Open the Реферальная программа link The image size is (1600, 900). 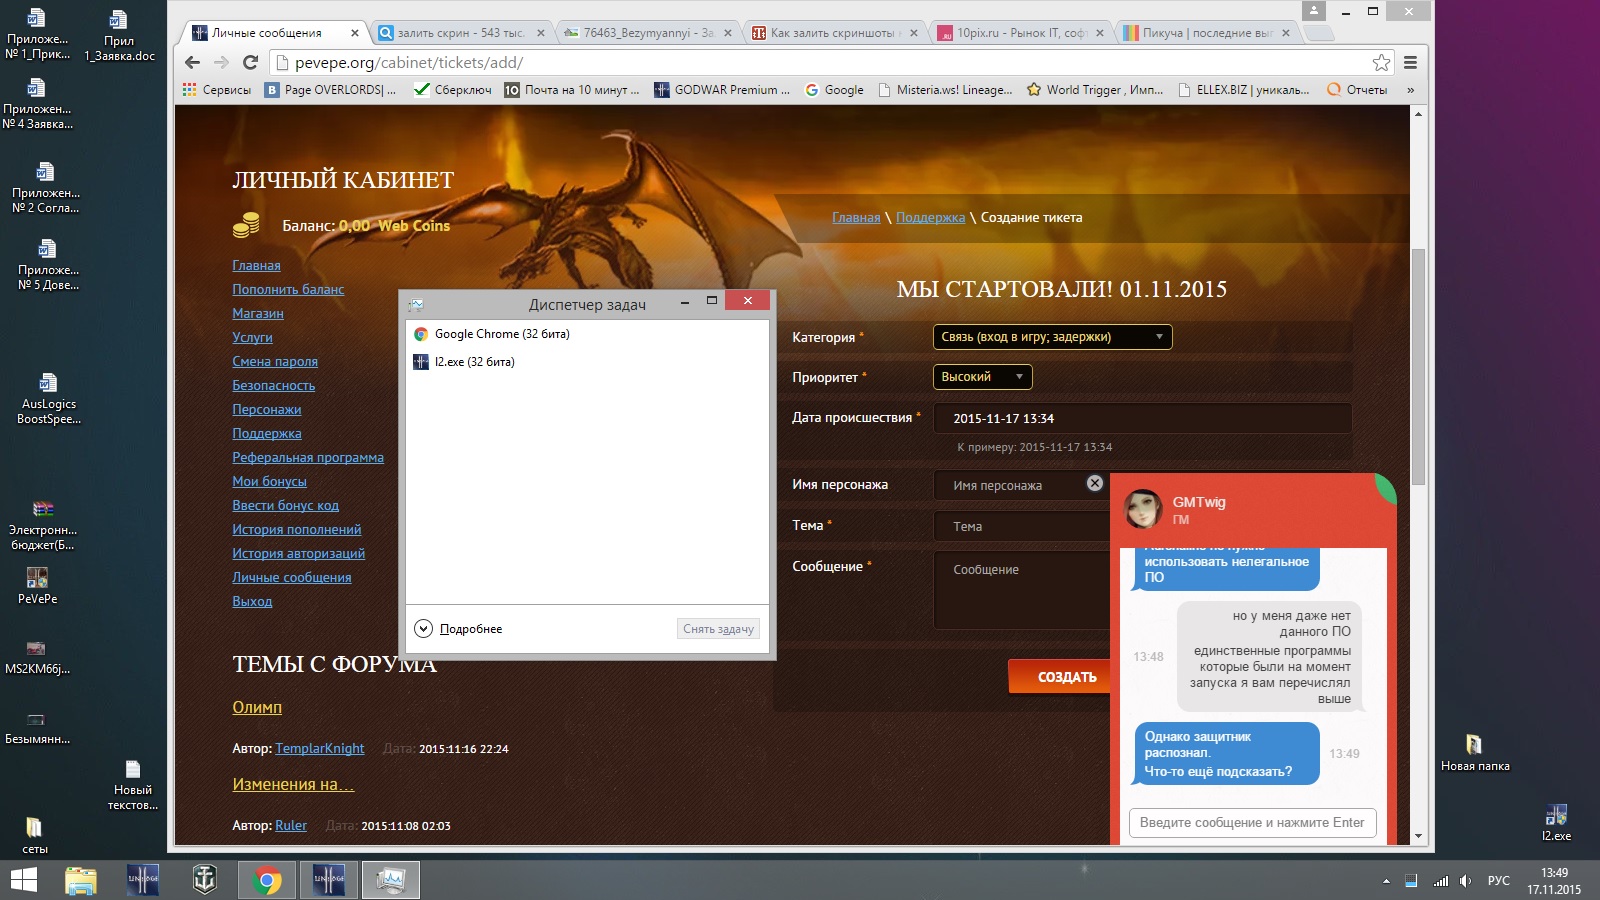pyautogui.click(x=308, y=457)
